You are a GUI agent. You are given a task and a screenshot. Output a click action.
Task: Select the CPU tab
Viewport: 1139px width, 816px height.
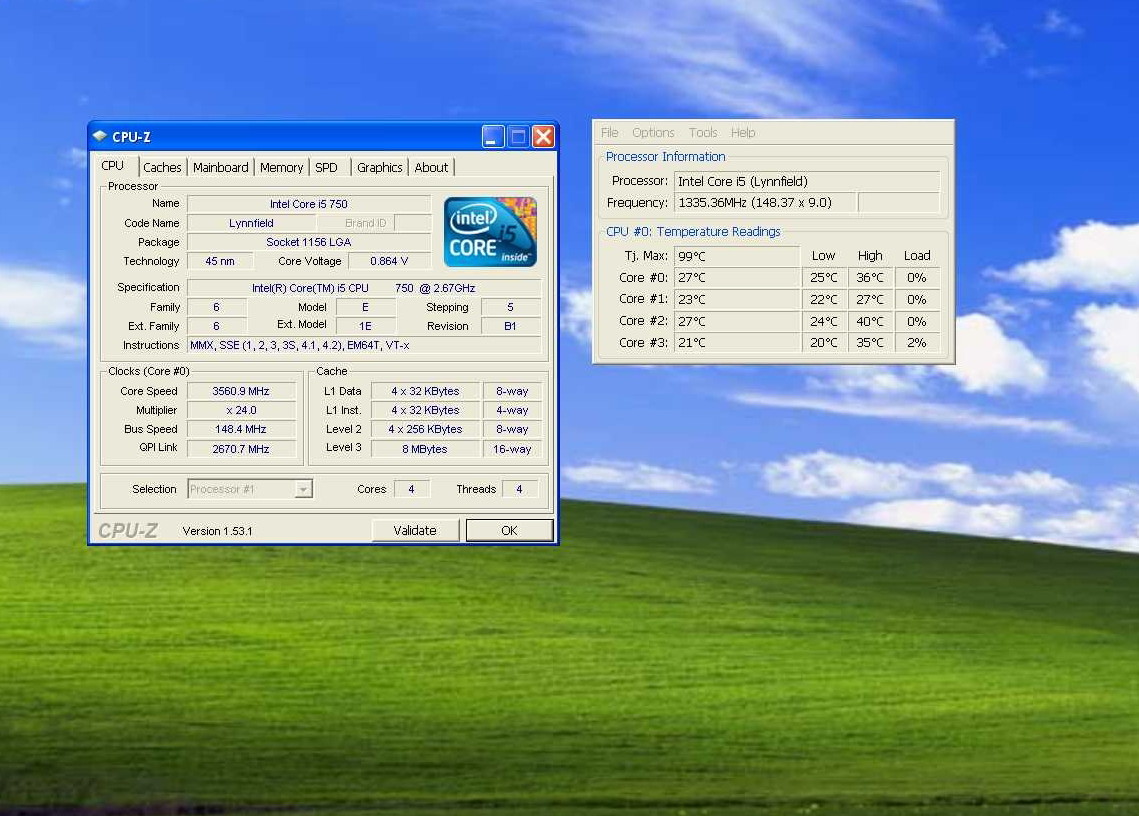[113, 166]
